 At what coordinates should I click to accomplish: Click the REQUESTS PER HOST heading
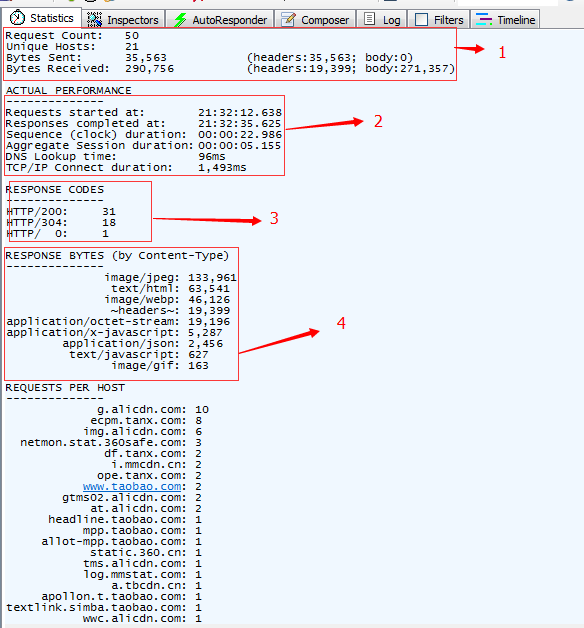[65, 388]
